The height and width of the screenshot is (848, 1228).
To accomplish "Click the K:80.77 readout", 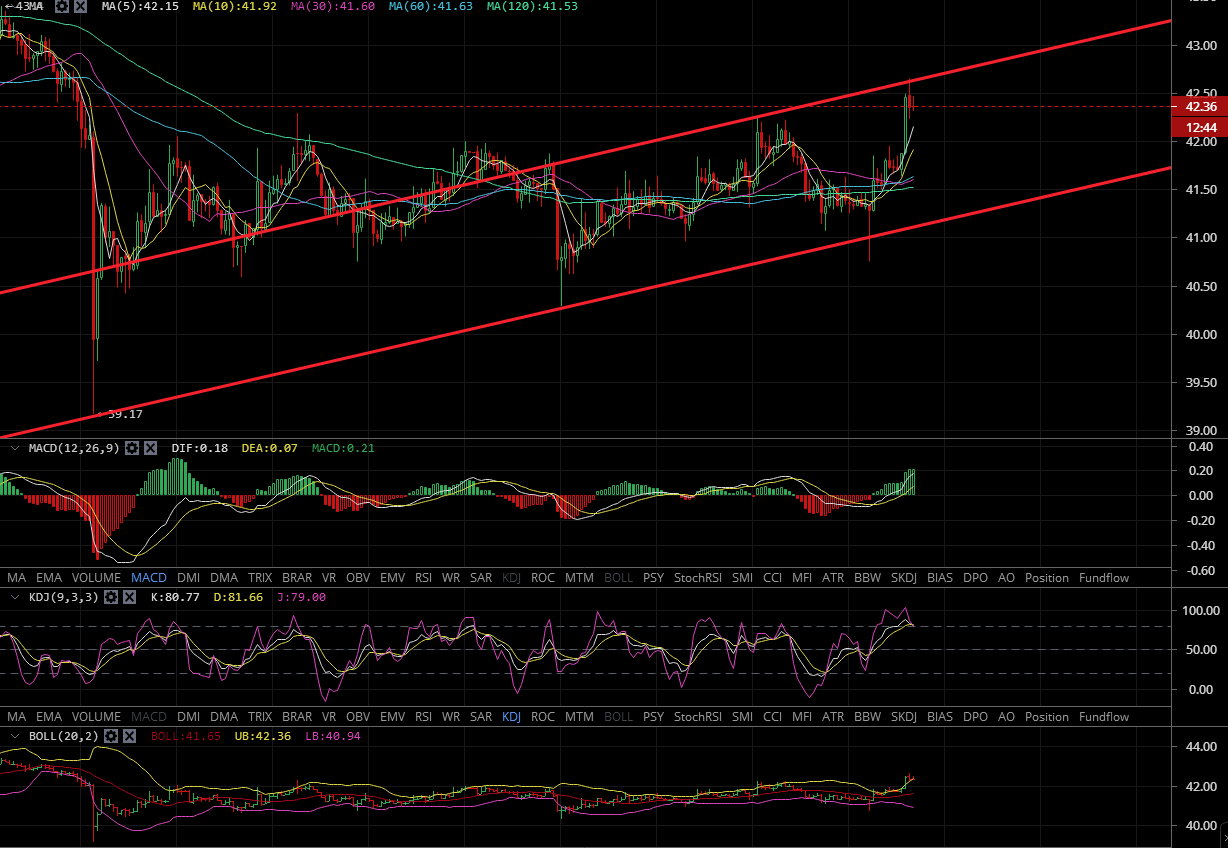I will (174, 597).
